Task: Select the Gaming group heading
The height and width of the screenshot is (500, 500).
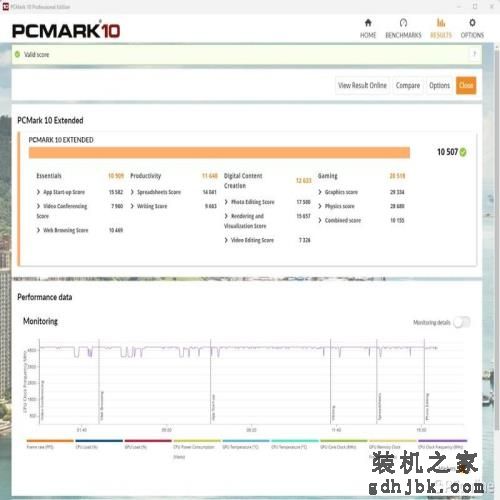Action: tap(328, 176)
